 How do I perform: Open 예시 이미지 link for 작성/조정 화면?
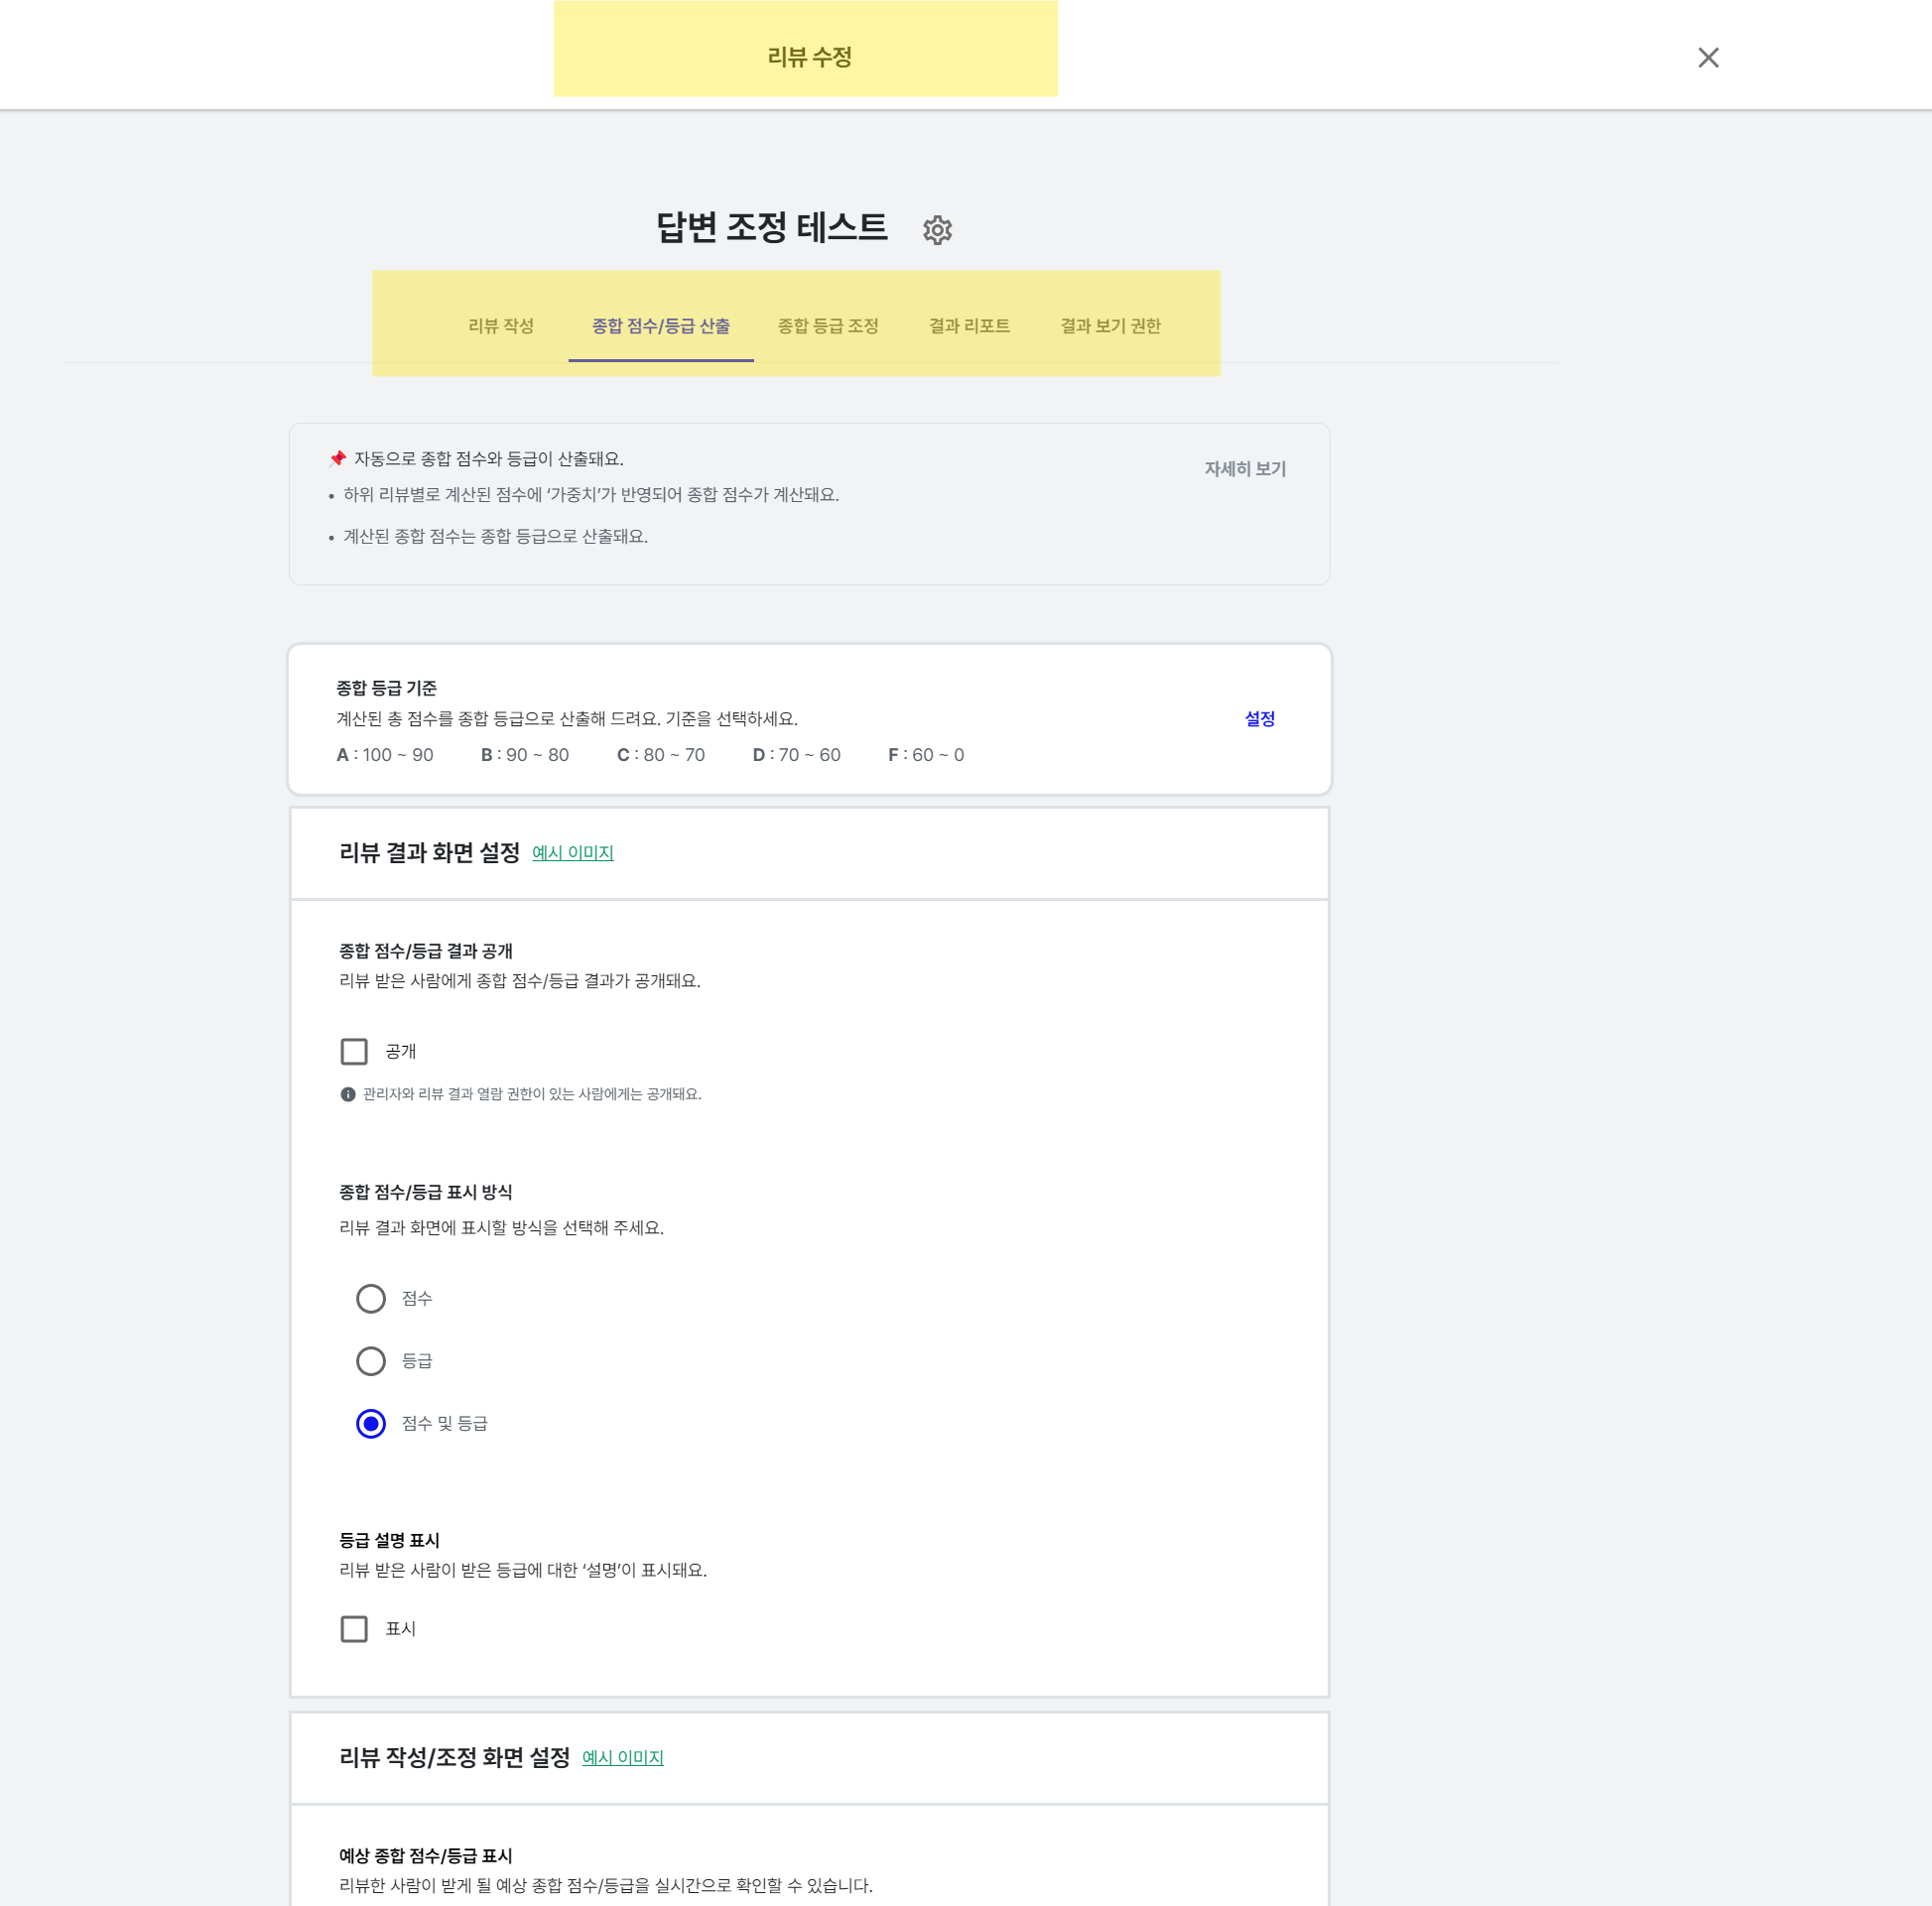coord(622,1757)
